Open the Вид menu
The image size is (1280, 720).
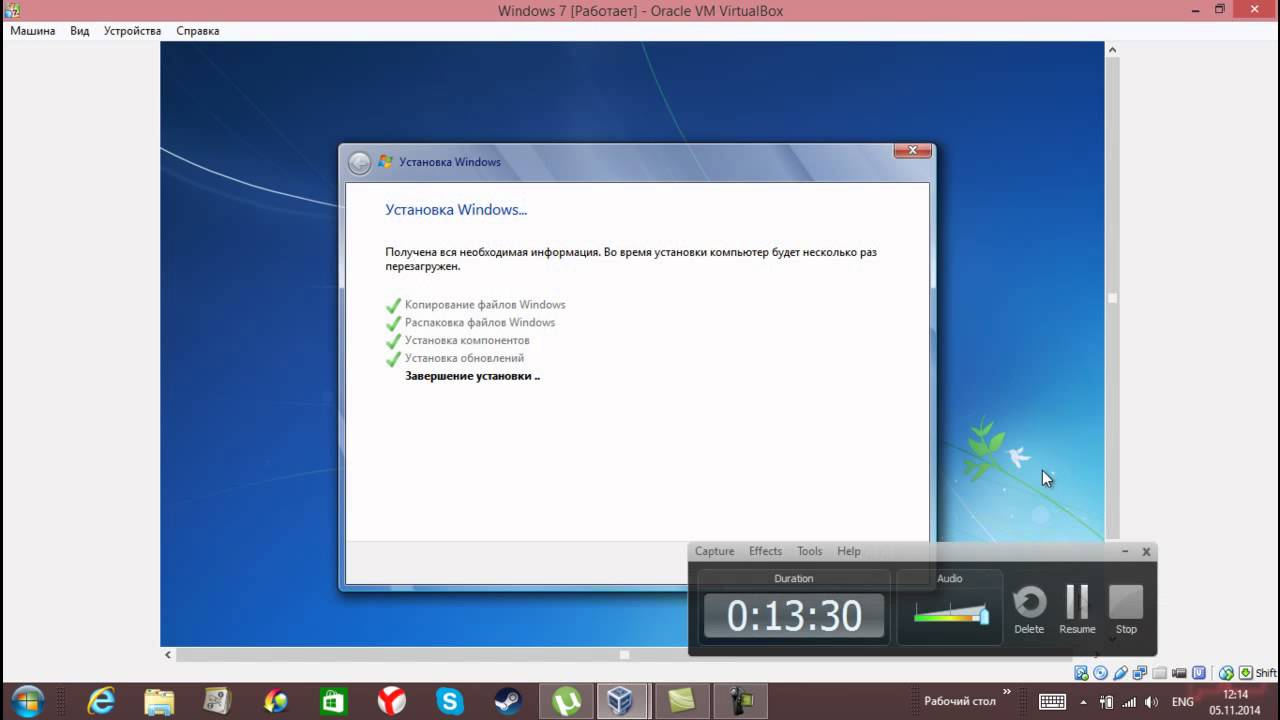80,31
